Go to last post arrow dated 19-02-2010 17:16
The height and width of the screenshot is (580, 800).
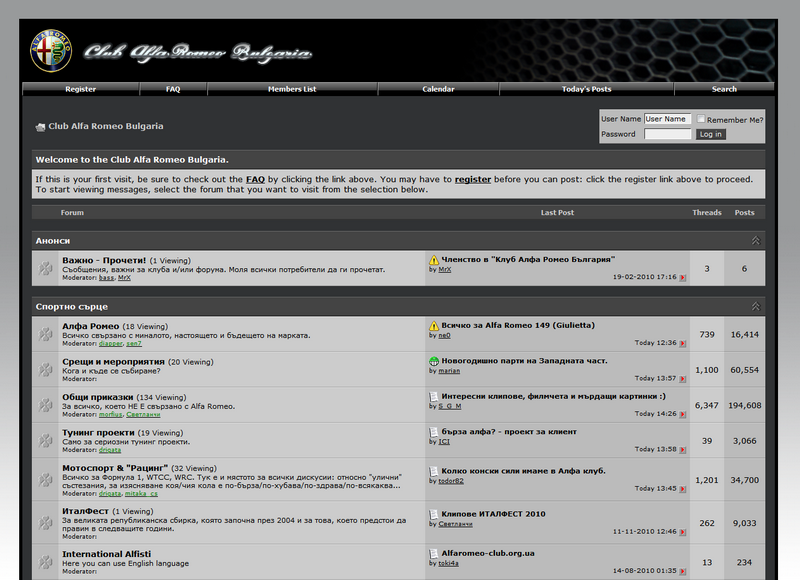683,278
